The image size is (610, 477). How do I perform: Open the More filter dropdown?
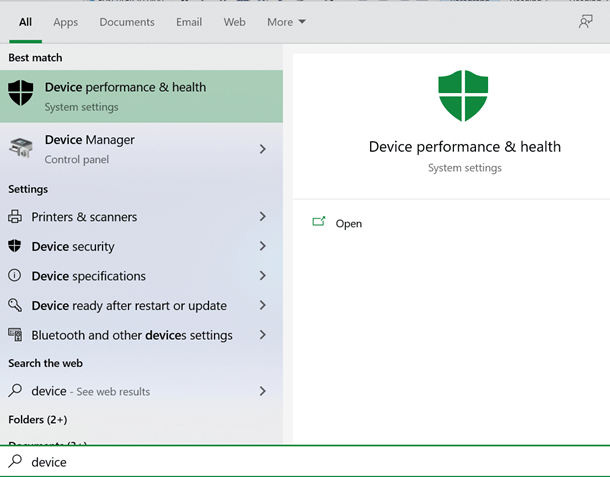pyautogui.click(x=286, y=22)
